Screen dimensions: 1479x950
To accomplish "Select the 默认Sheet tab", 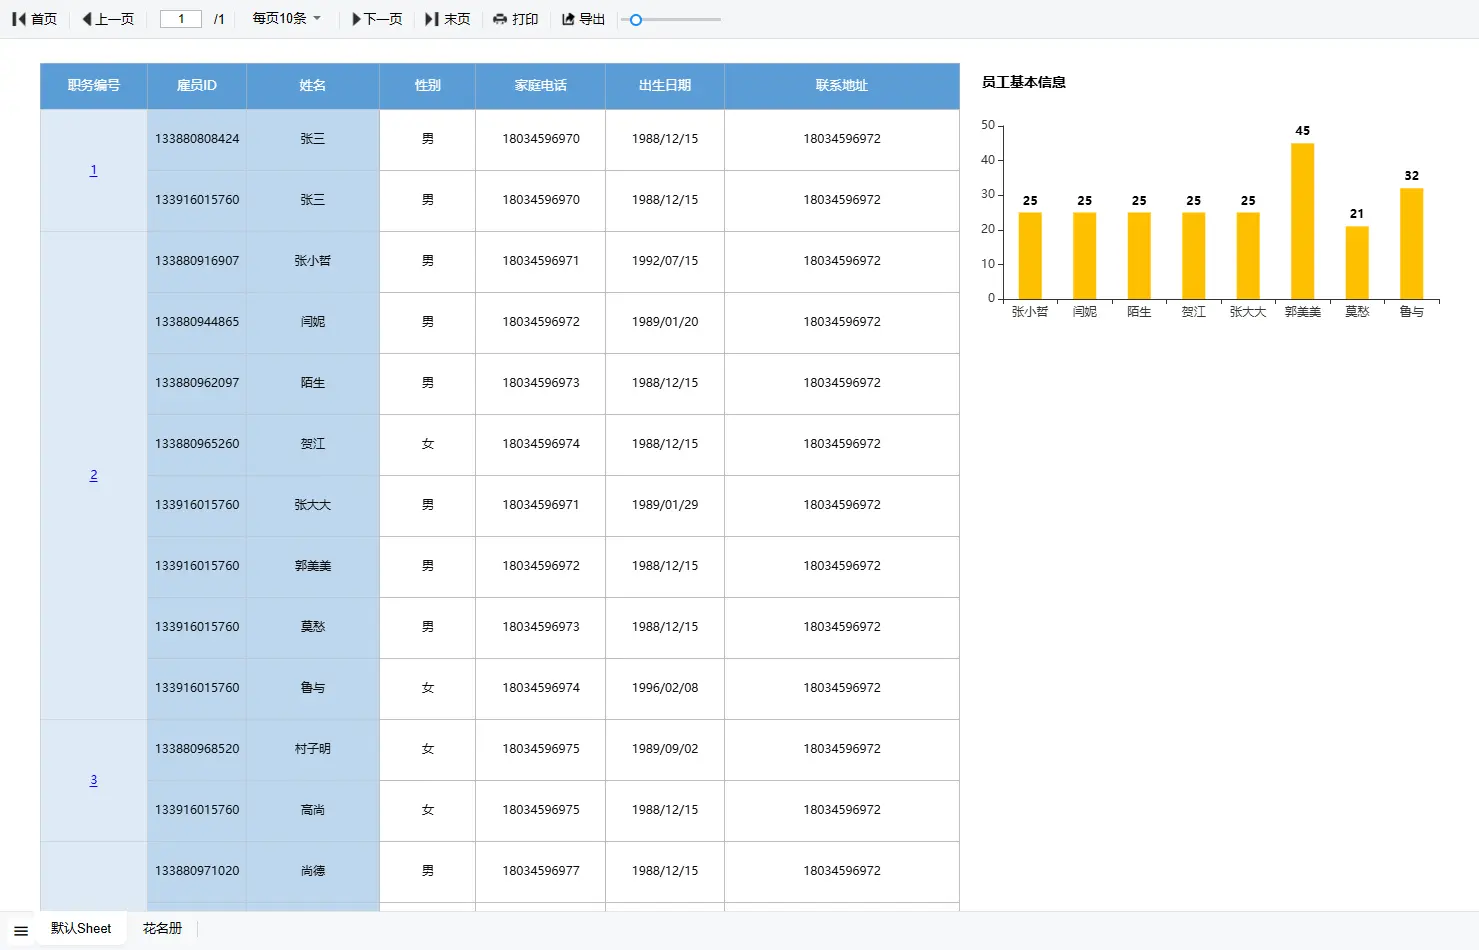I will pos(81,929).
